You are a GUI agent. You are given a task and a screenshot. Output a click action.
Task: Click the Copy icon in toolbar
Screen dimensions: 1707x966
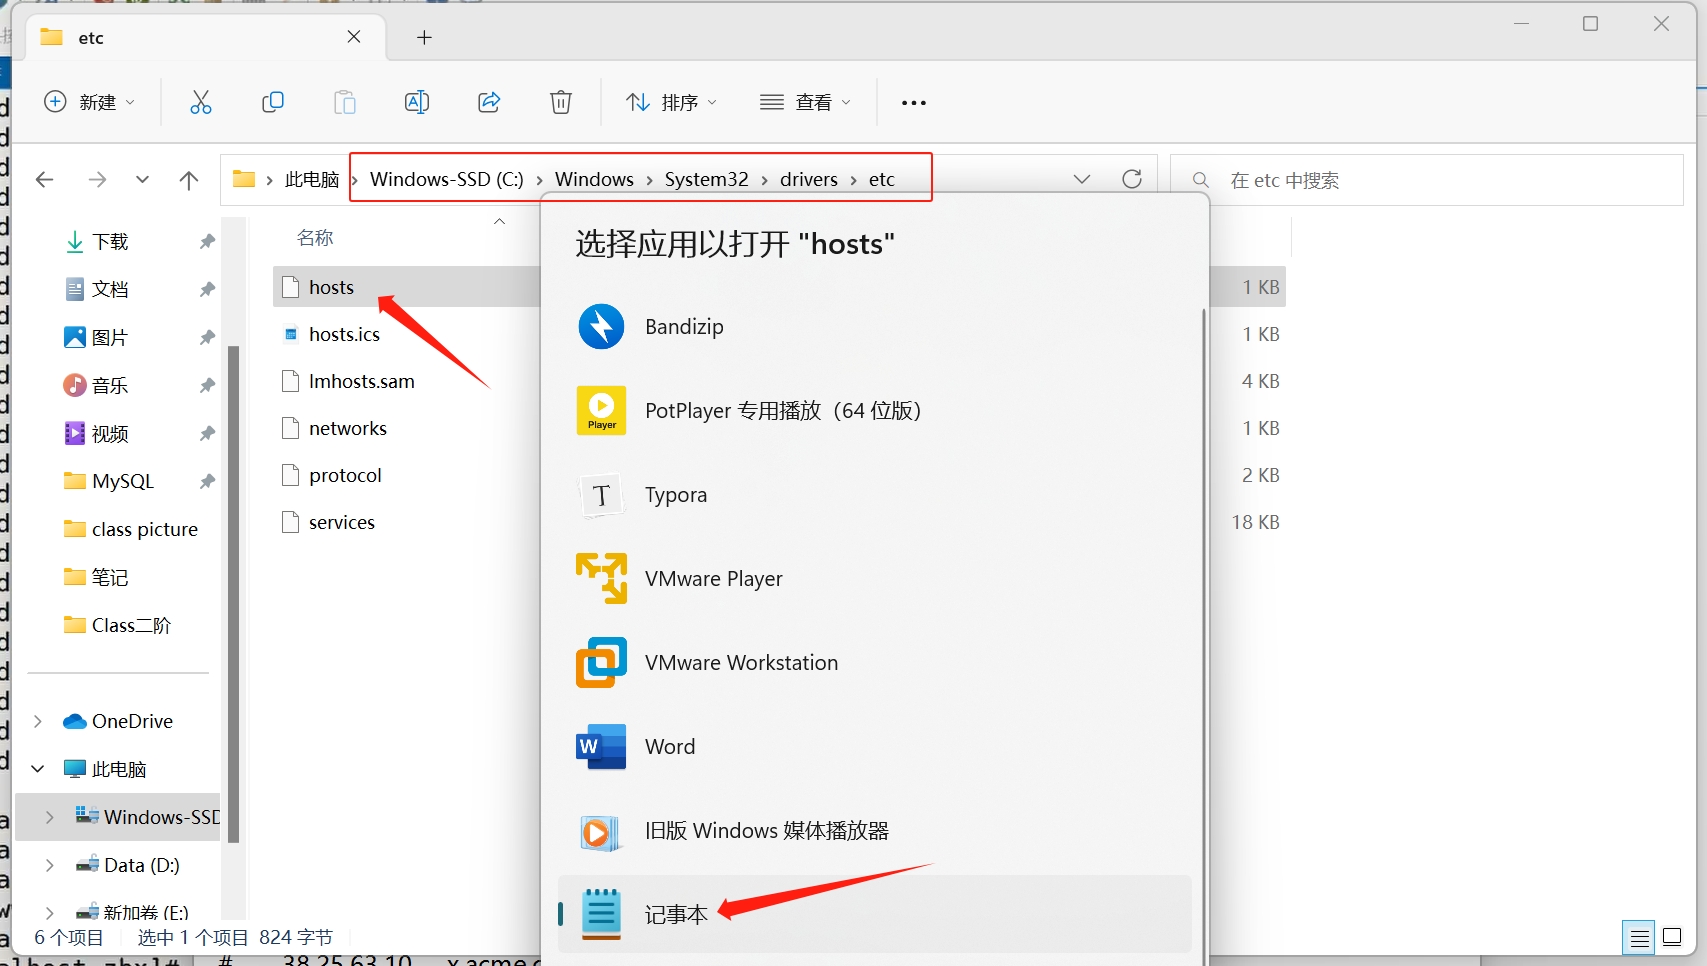point(273,102)
